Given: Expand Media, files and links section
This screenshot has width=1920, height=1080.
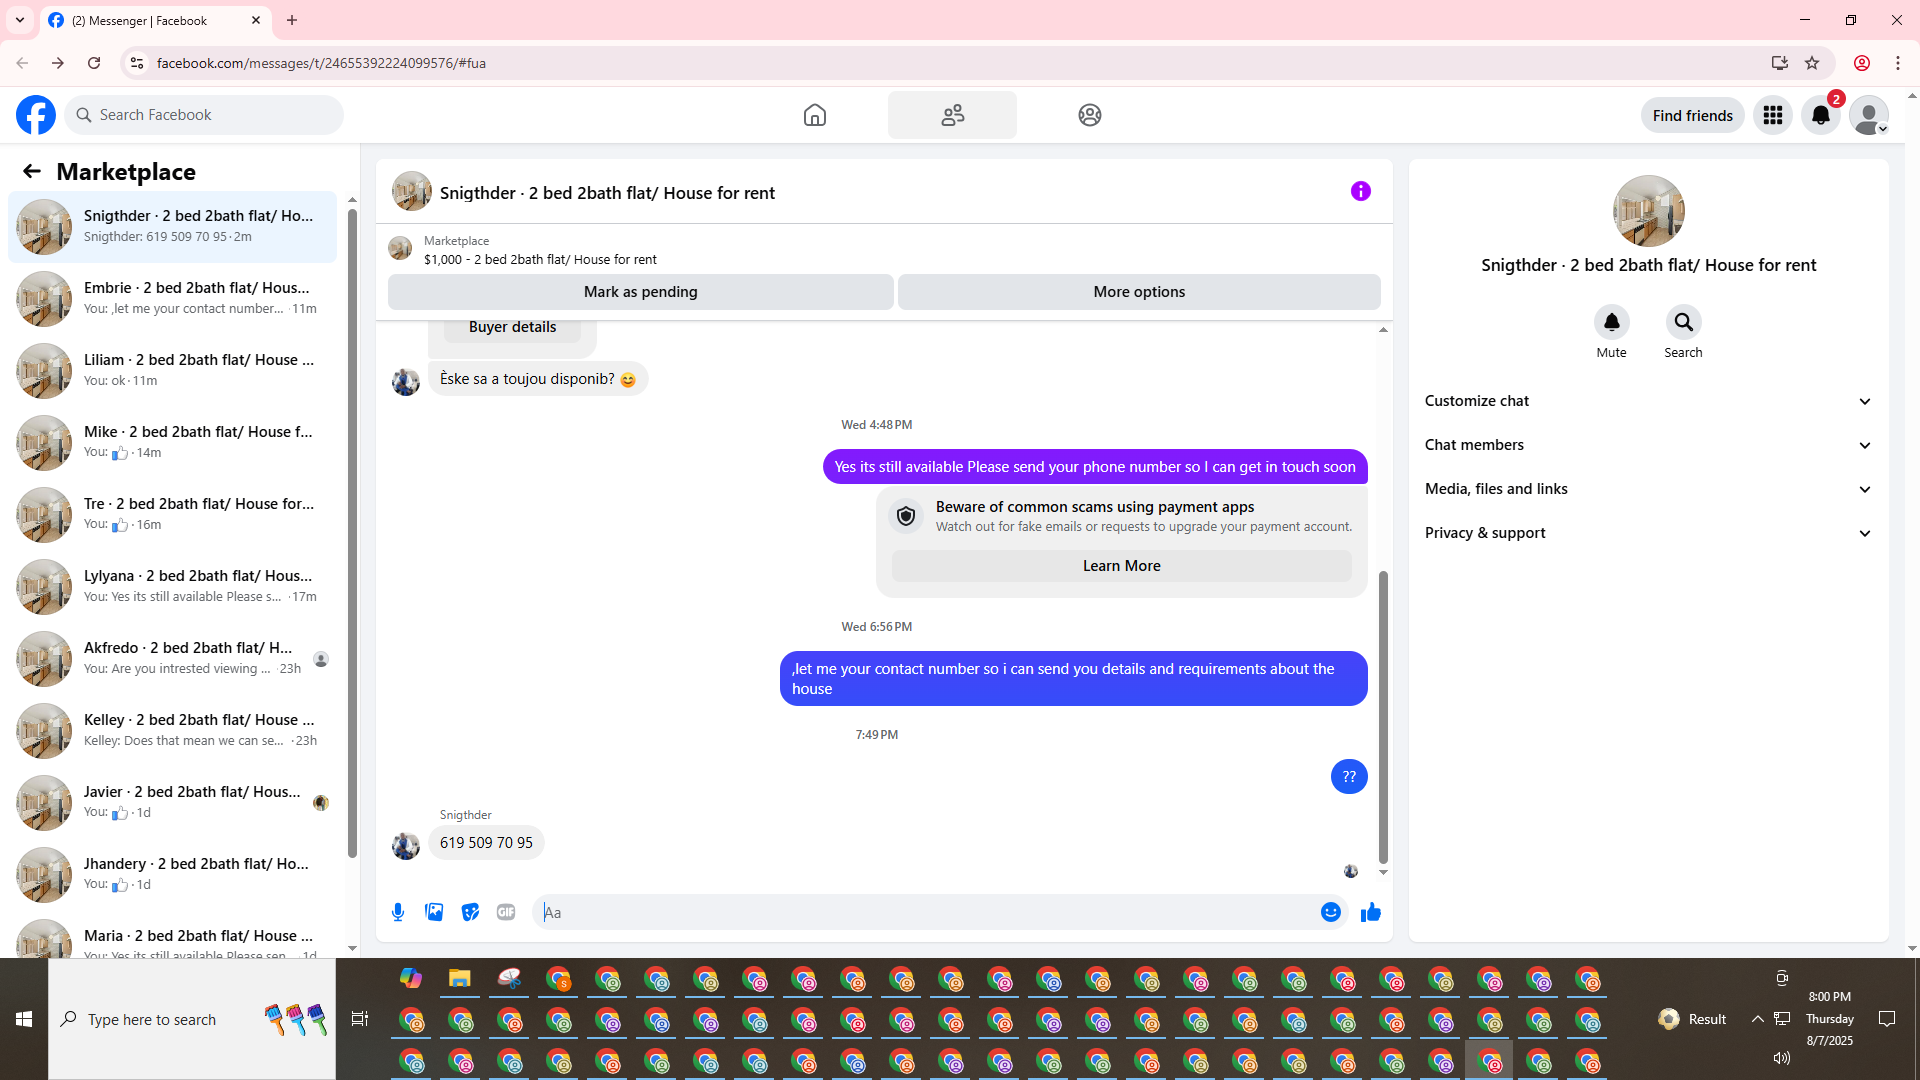Looking at the screenshot, I should 1648,489.
